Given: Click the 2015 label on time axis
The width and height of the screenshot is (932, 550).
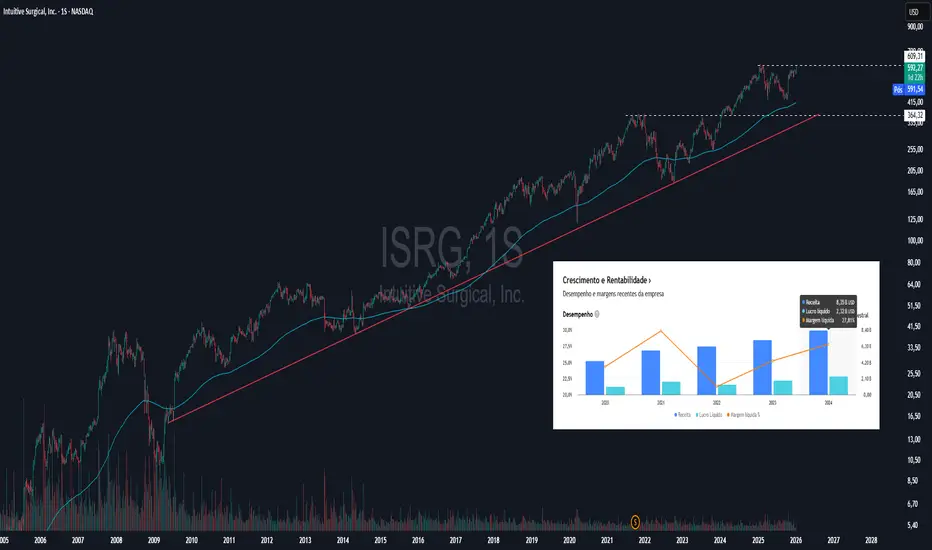Looking at the screenshot, I should pos(380,540).
